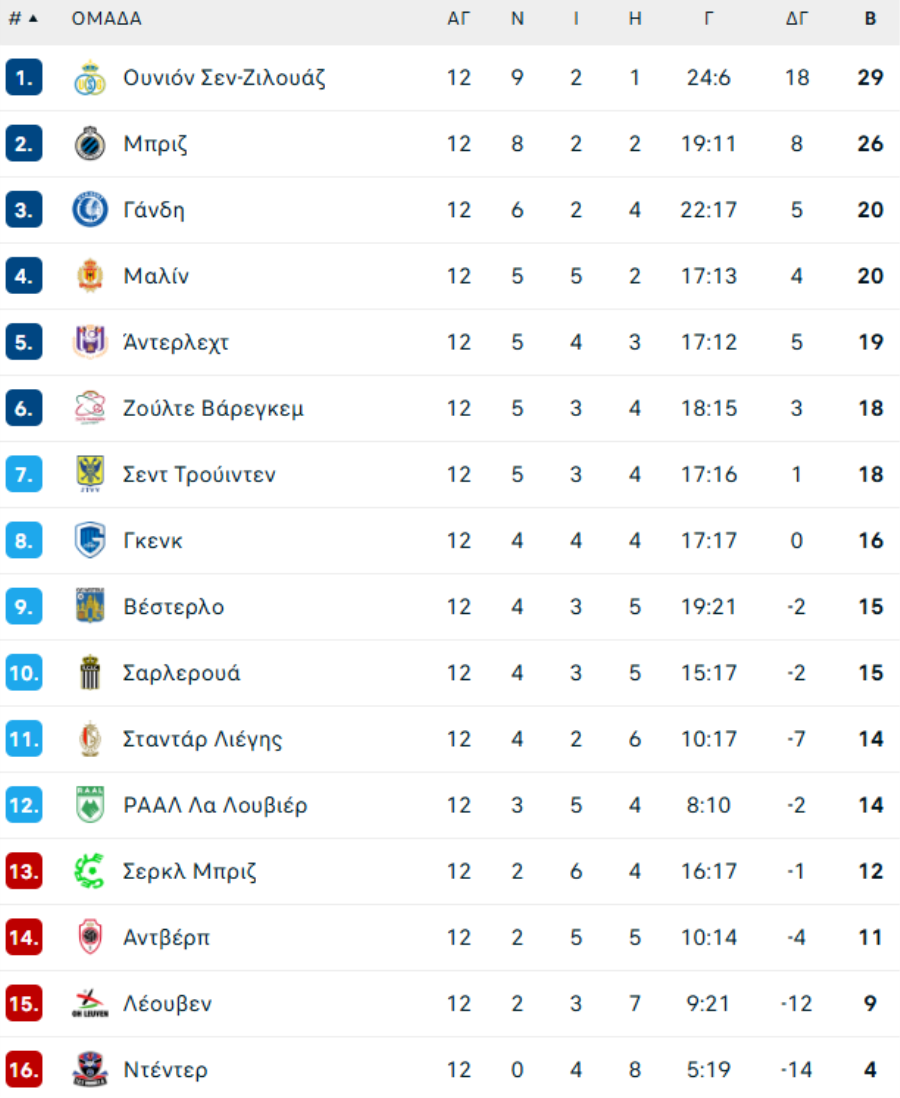Click the Γάνδη team logo
This screenshot has height=1098, width=900.
coord(90,210)
